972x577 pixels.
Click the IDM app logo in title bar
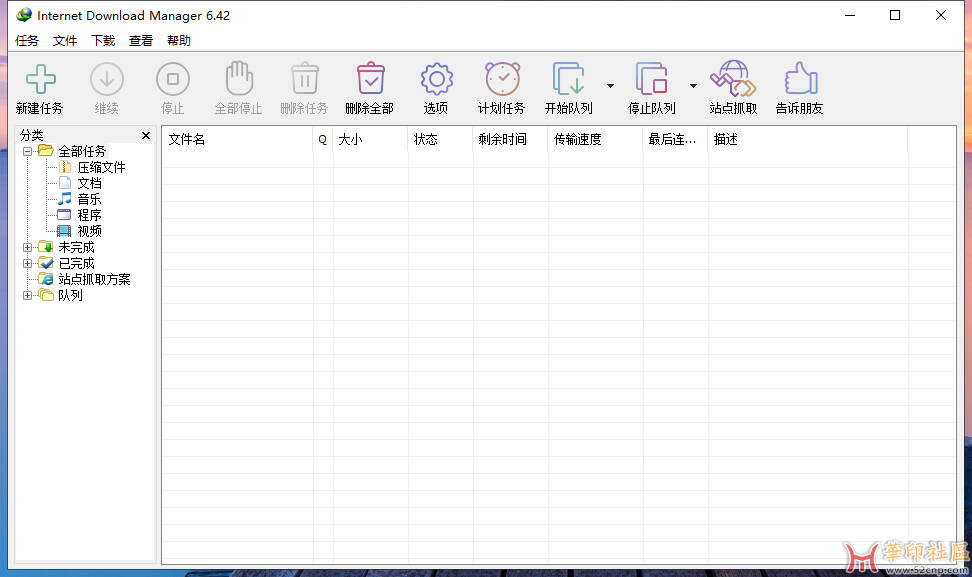(x=24, y=15)
